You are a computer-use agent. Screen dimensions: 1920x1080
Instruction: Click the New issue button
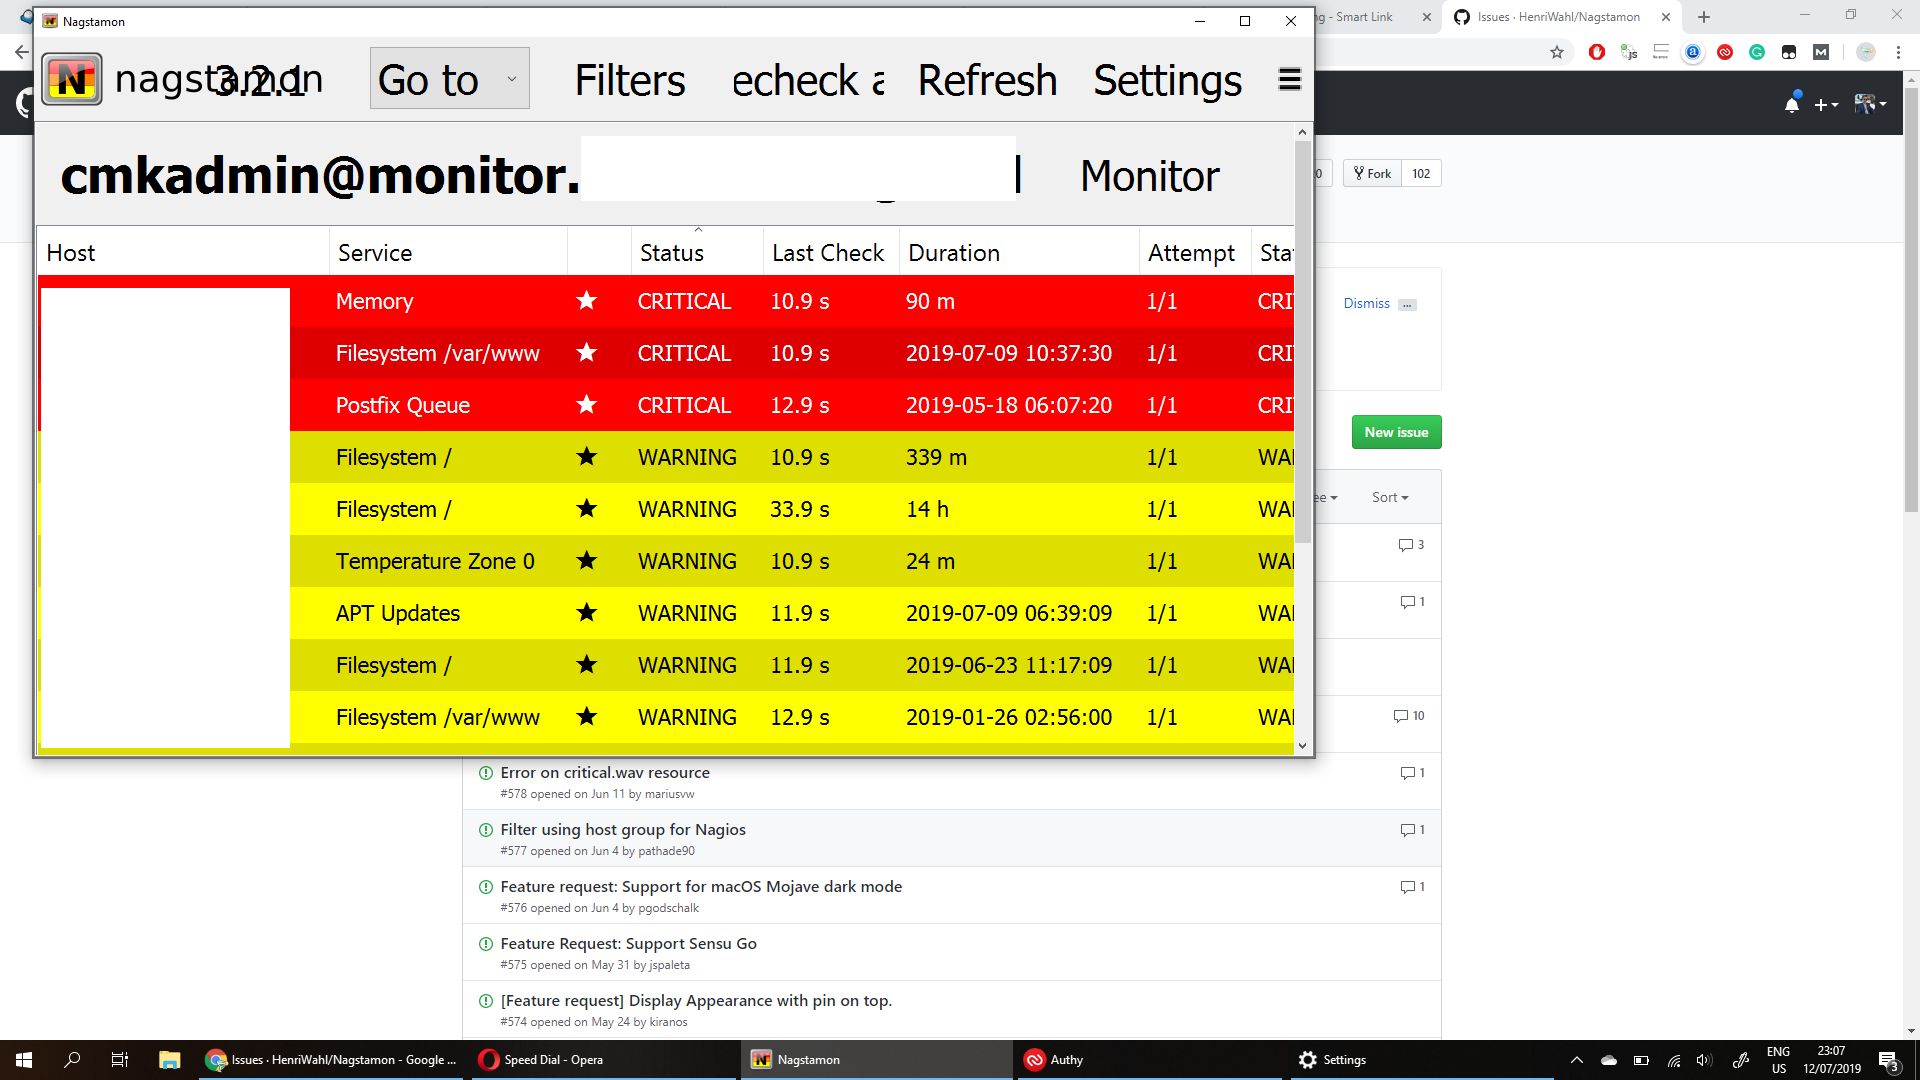(1396, 431)
